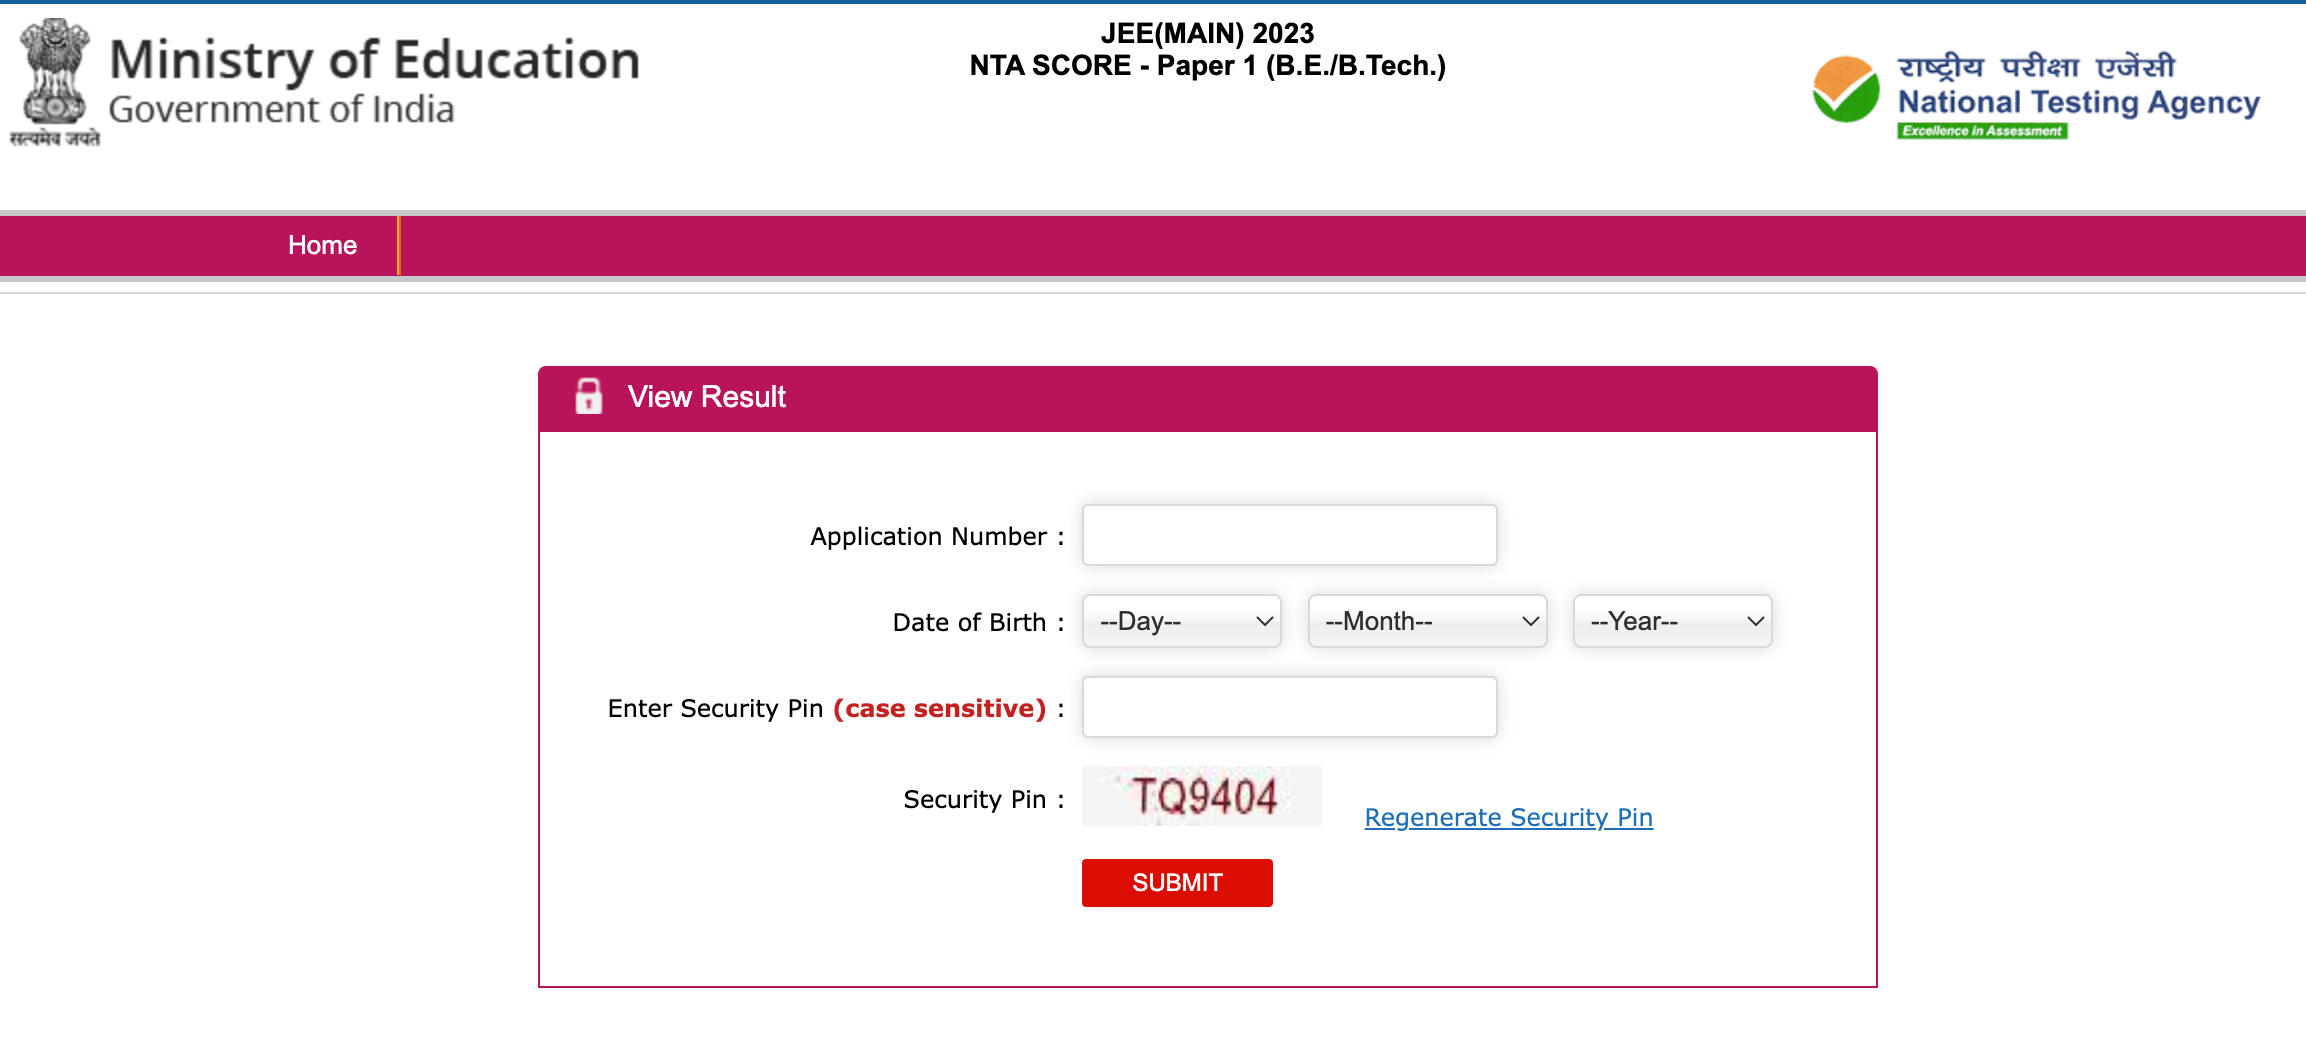The image size is (2306, 1042).
Task: Open the Day dropdown for birth date
Action: (1182, 621)
